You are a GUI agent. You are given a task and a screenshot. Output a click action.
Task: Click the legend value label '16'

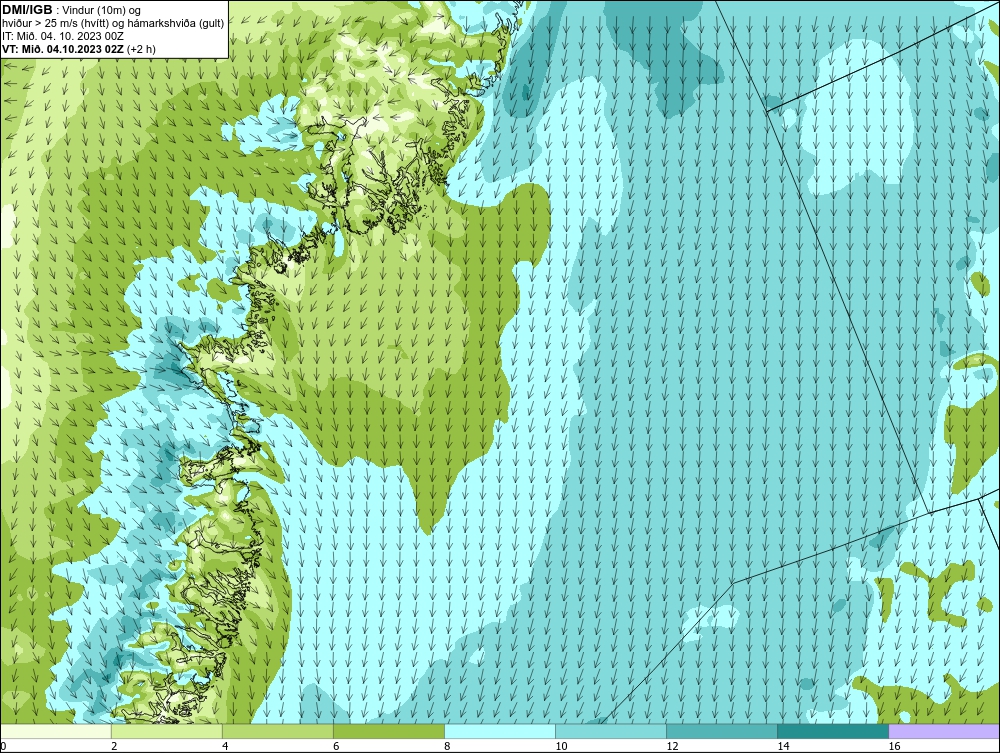point(894,746)
